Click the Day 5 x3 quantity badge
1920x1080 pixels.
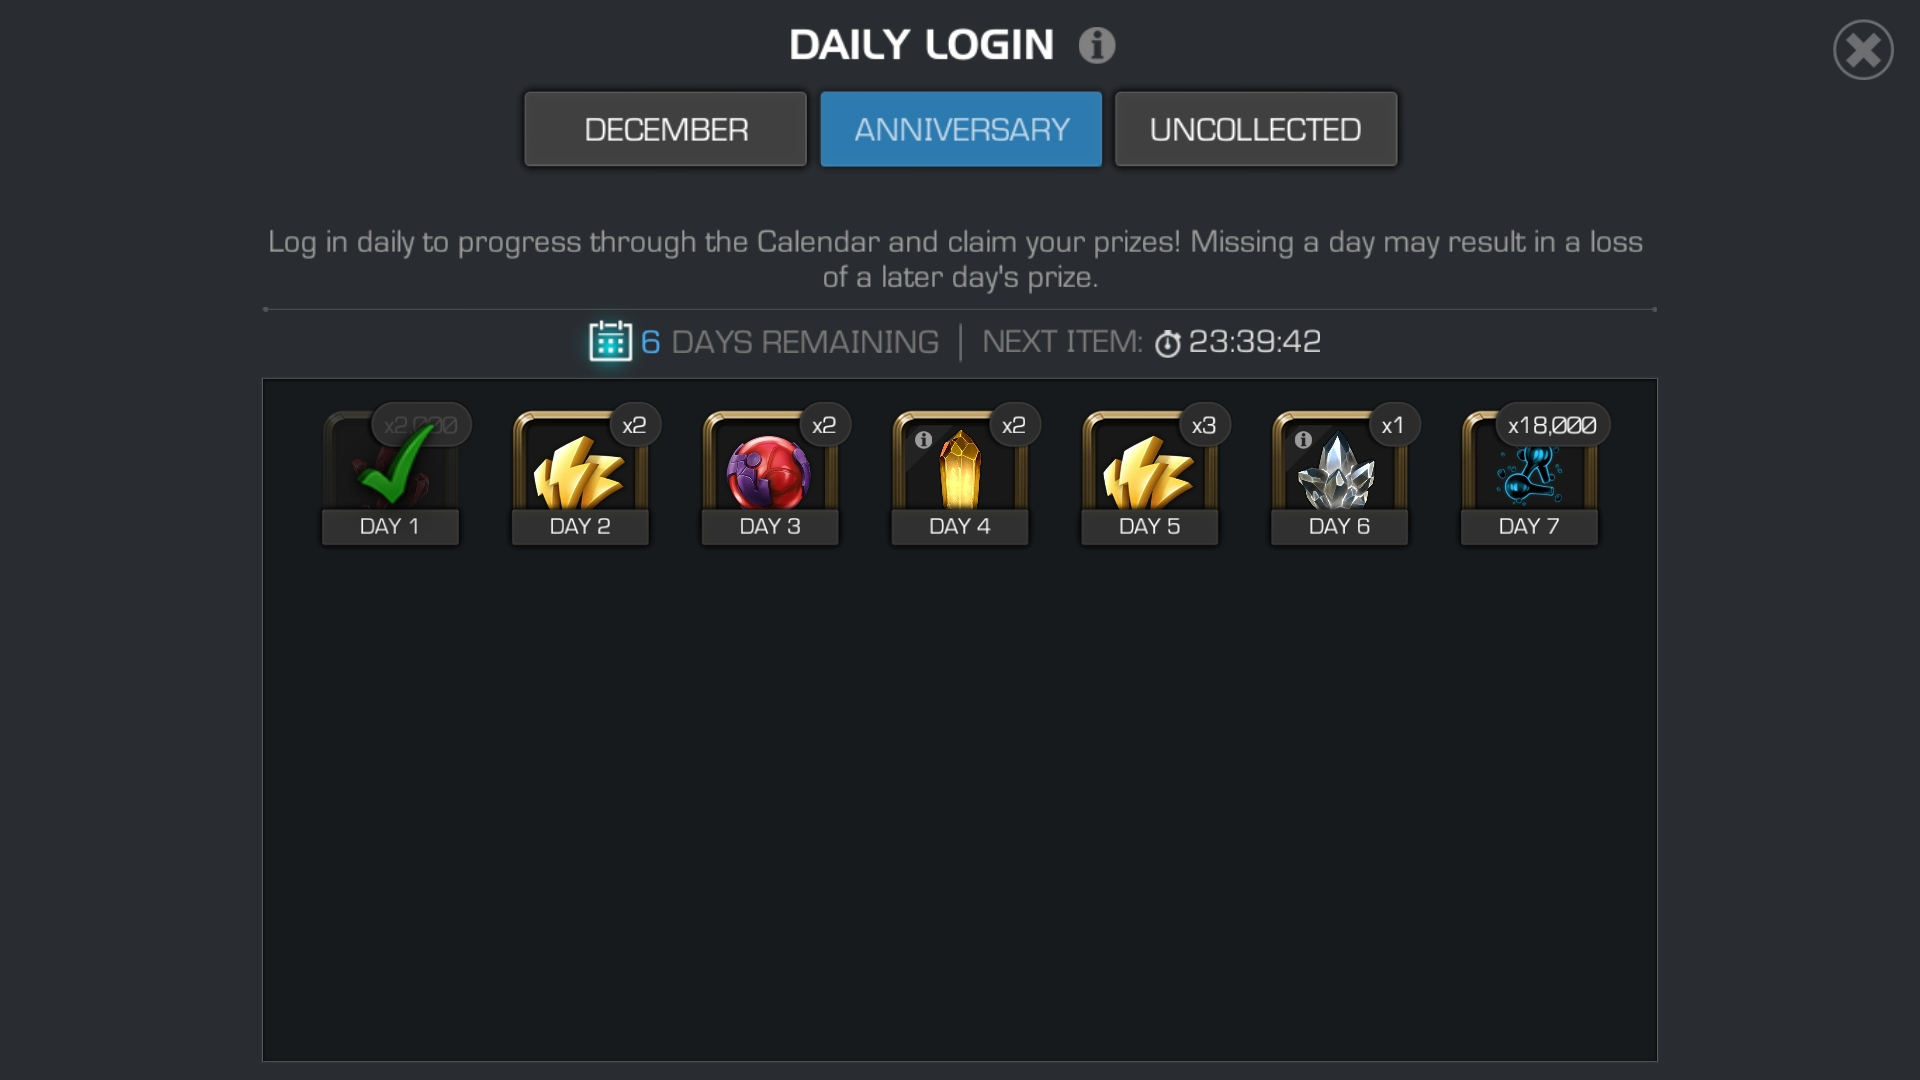coord(1204,425)
